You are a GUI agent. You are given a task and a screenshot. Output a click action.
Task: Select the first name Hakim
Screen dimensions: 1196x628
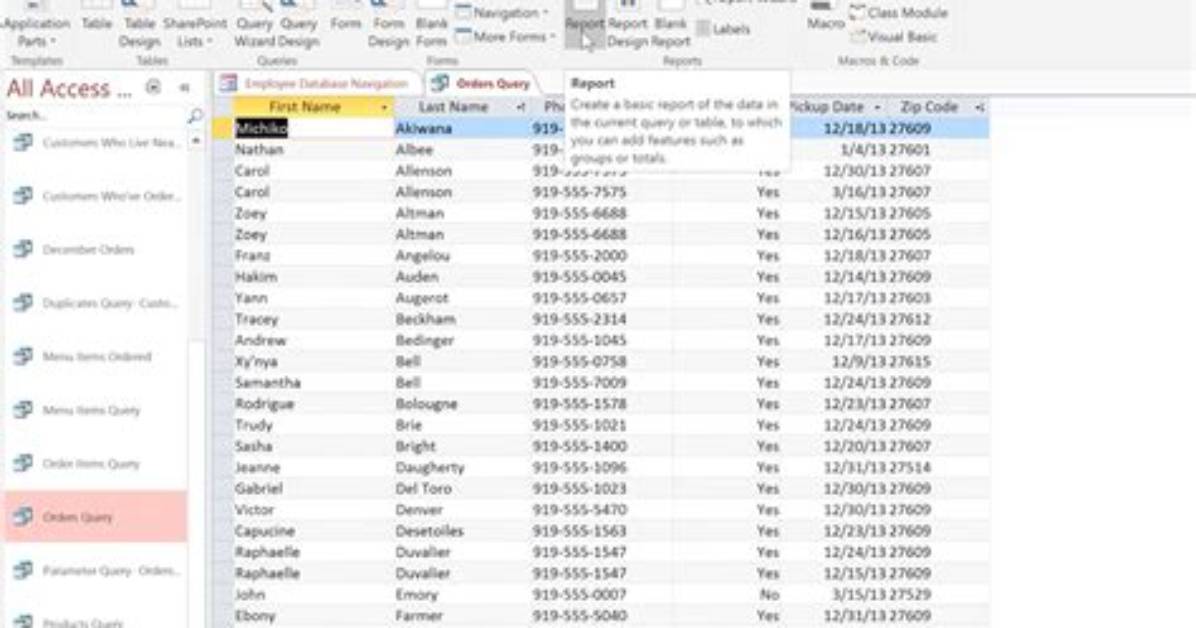(x=256, y=277)
